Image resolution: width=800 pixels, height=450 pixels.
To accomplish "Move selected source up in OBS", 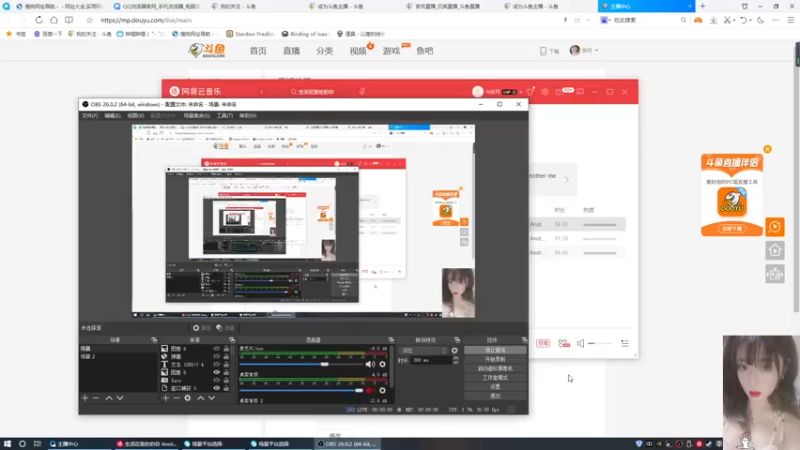I will pyautogui.click(x=201, y=398).
